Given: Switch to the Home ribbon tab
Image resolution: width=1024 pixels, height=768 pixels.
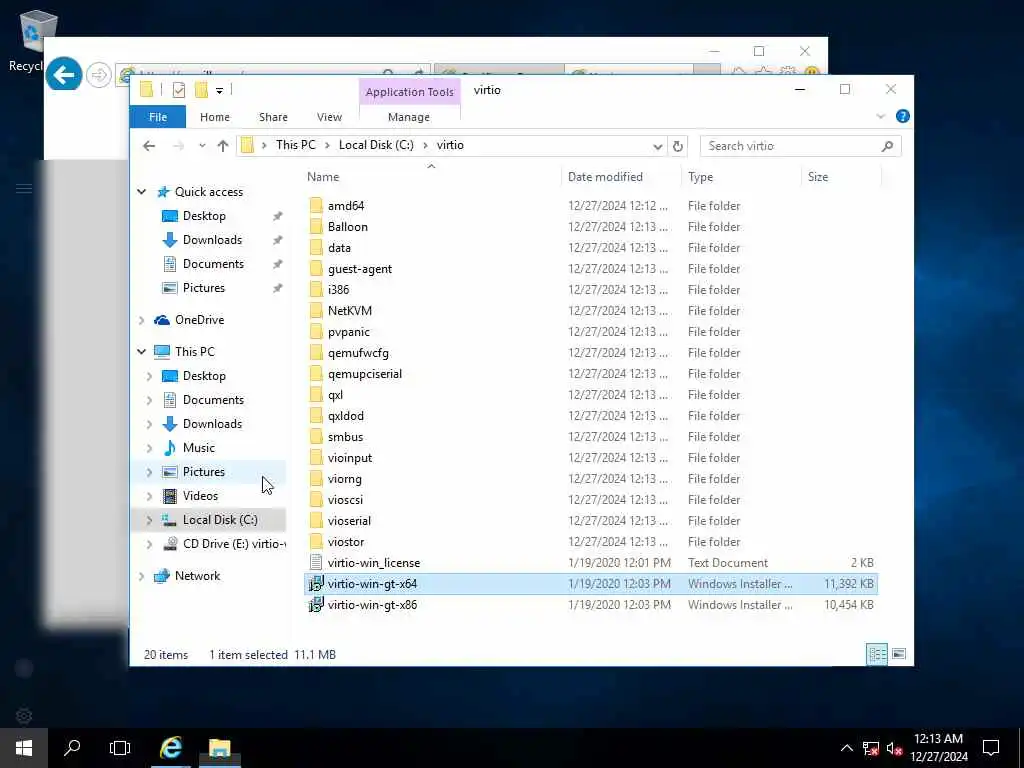Looking at the screenshot, I should point(214,117).
